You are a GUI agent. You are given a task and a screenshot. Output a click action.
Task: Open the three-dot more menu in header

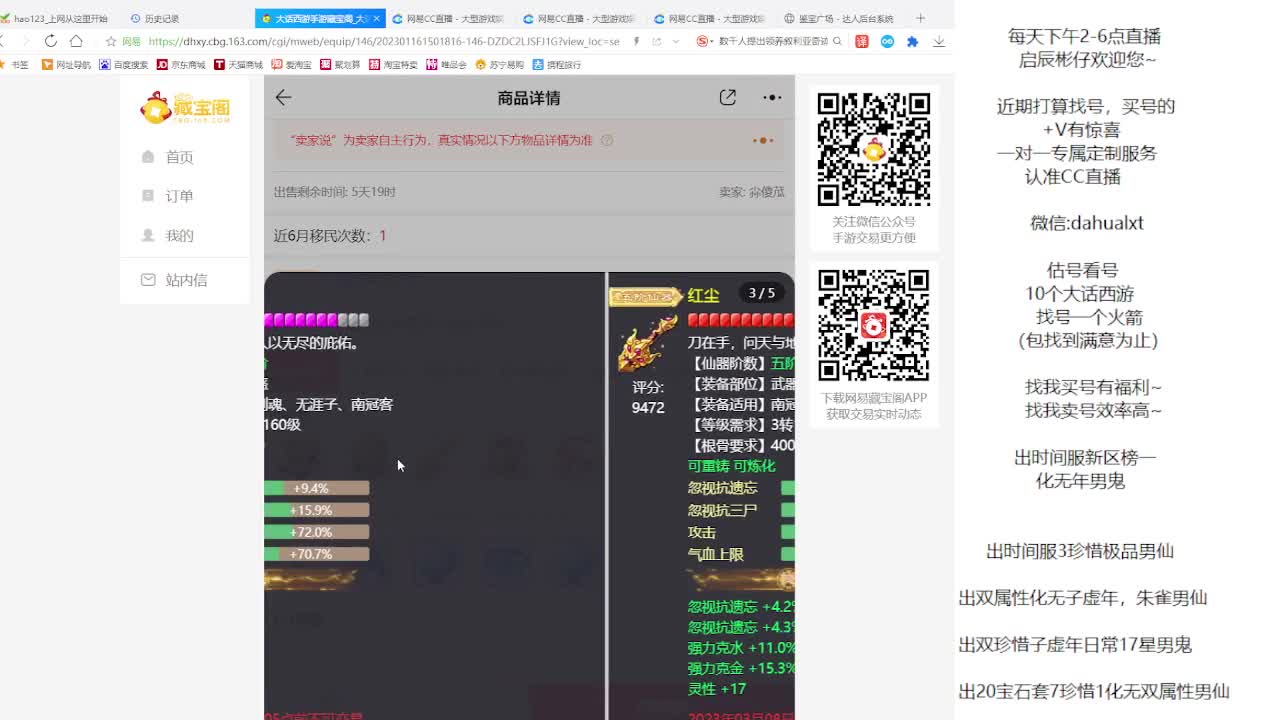click(x=772, y=97)
